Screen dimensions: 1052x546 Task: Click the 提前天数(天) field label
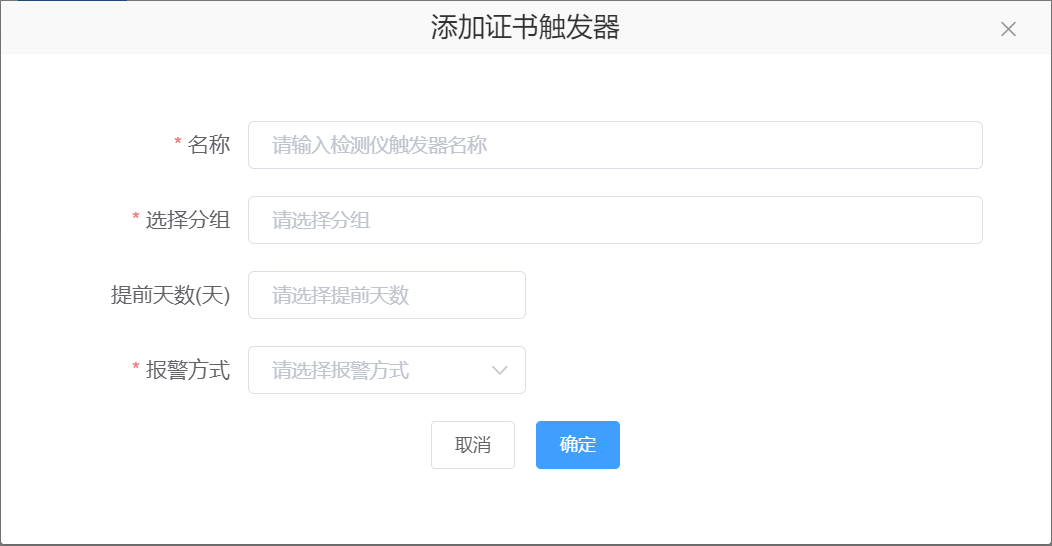170,295
